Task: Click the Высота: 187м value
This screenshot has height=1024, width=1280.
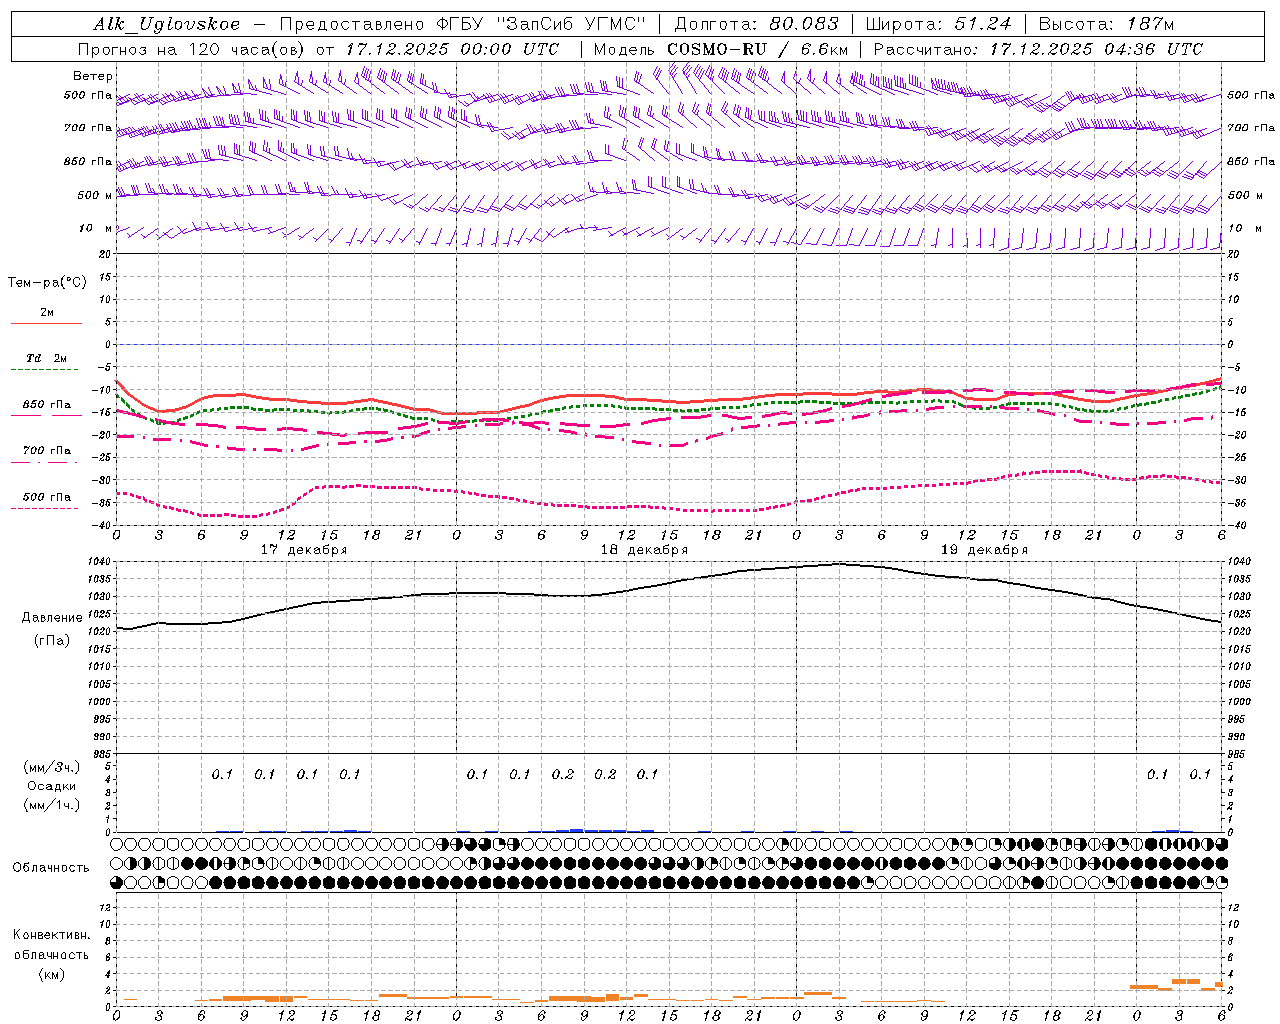Action: (1107, 24)
